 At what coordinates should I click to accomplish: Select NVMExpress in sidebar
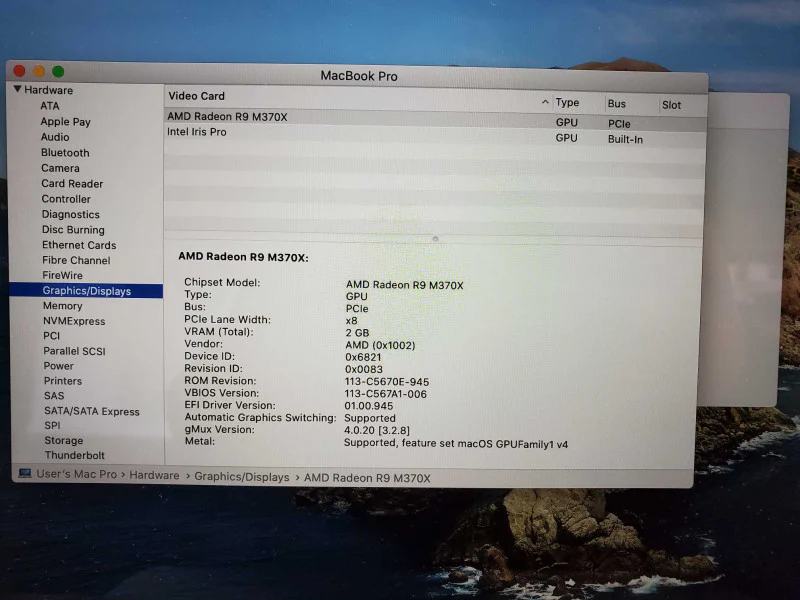74,321
